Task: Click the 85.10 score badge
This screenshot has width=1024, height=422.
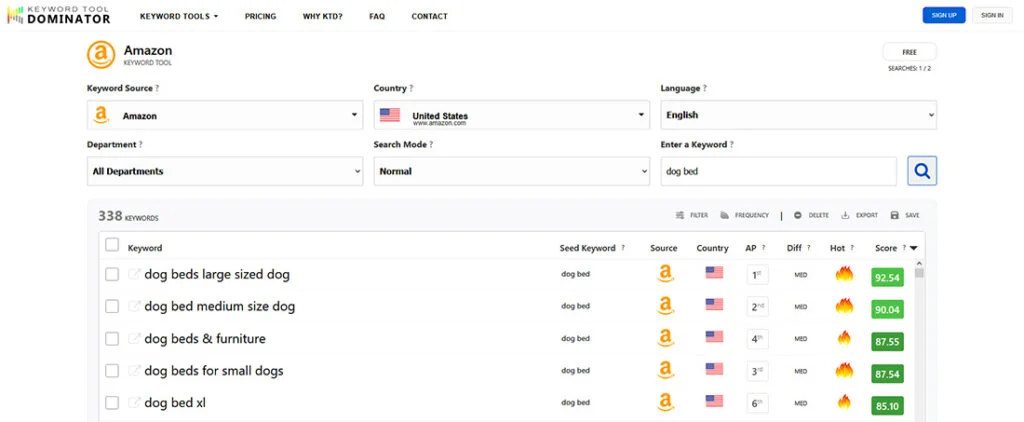Action: click(888, 406)
